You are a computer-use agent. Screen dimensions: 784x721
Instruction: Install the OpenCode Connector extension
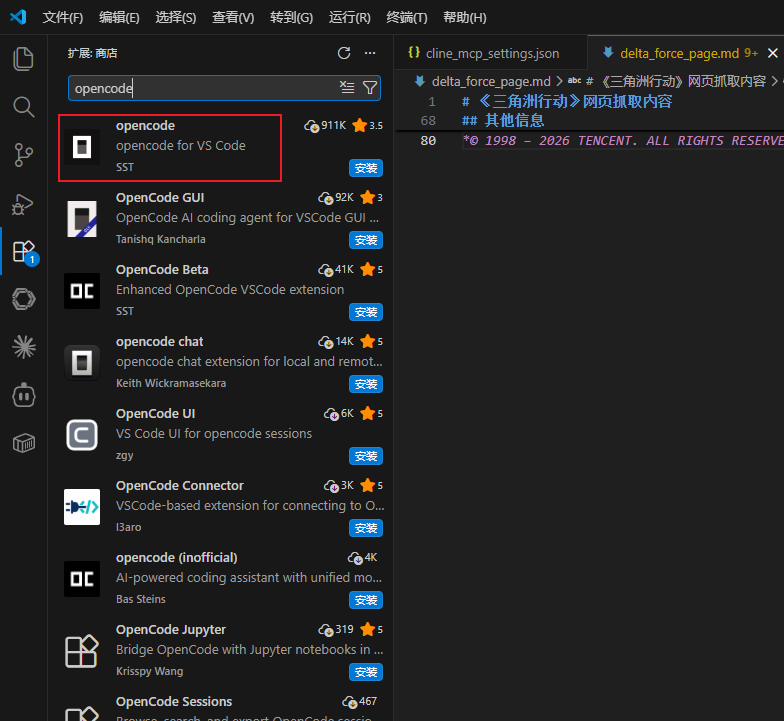[366, 528]
